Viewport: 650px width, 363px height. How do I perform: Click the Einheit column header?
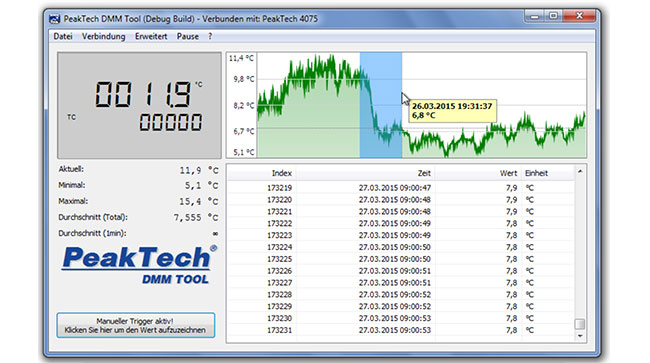[x=548, y=173]
